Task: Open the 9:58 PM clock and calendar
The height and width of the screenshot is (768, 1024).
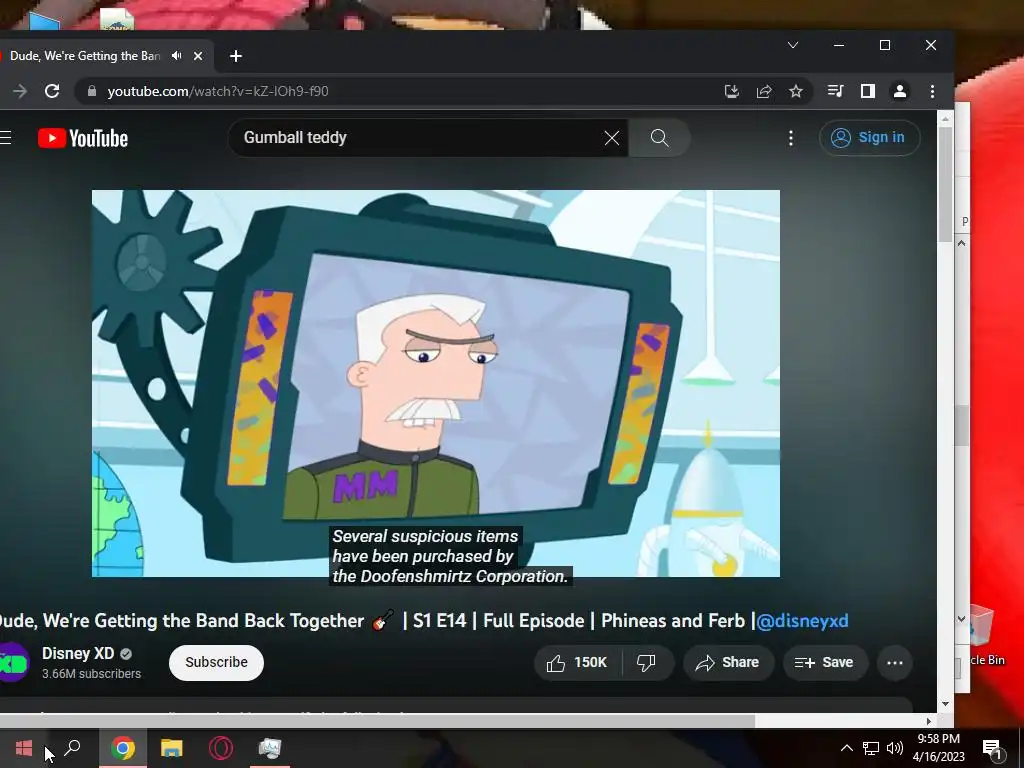Action: coord(938,748)
